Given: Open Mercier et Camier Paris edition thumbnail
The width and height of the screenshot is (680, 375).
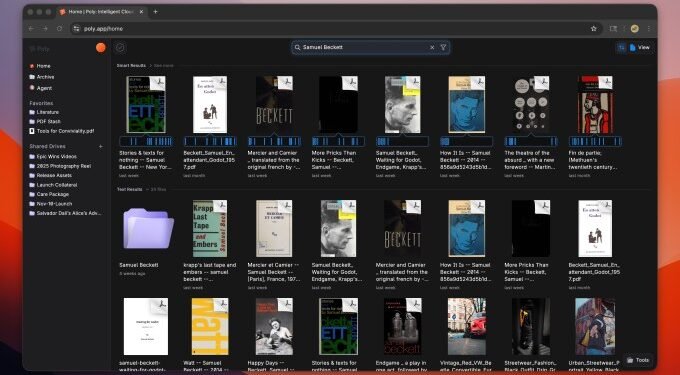Looking at the screenshot, I should coord(274,228).
